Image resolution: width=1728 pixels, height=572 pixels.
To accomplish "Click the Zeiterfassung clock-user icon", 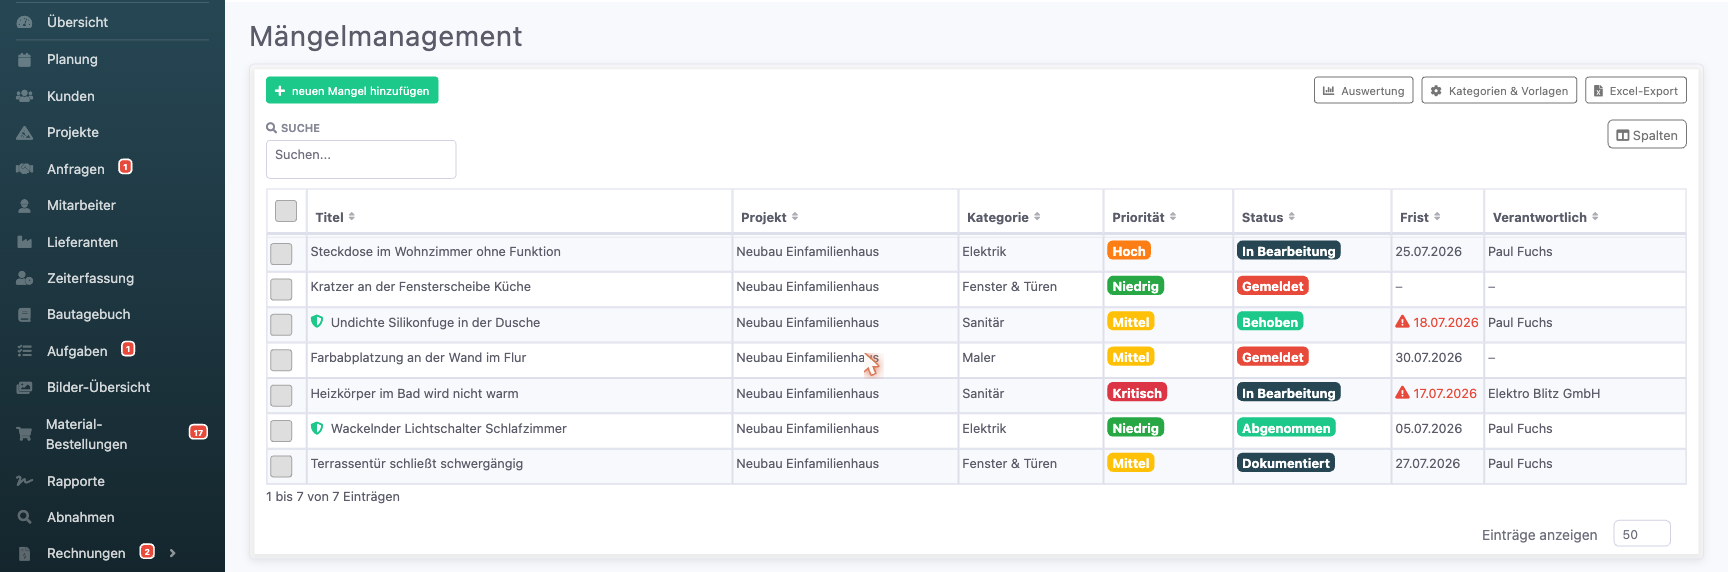I will (x=25, y=278).
